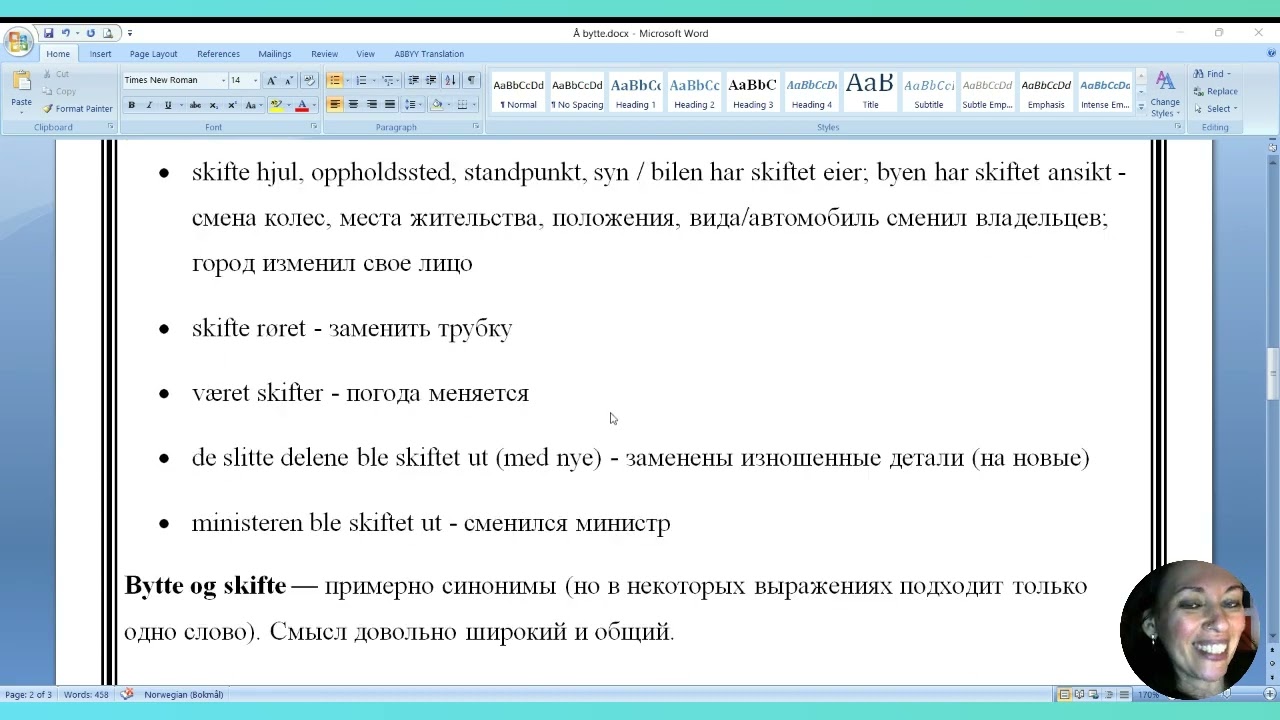Expand the Styles gallery More arrow

(x=1140, y=107)
